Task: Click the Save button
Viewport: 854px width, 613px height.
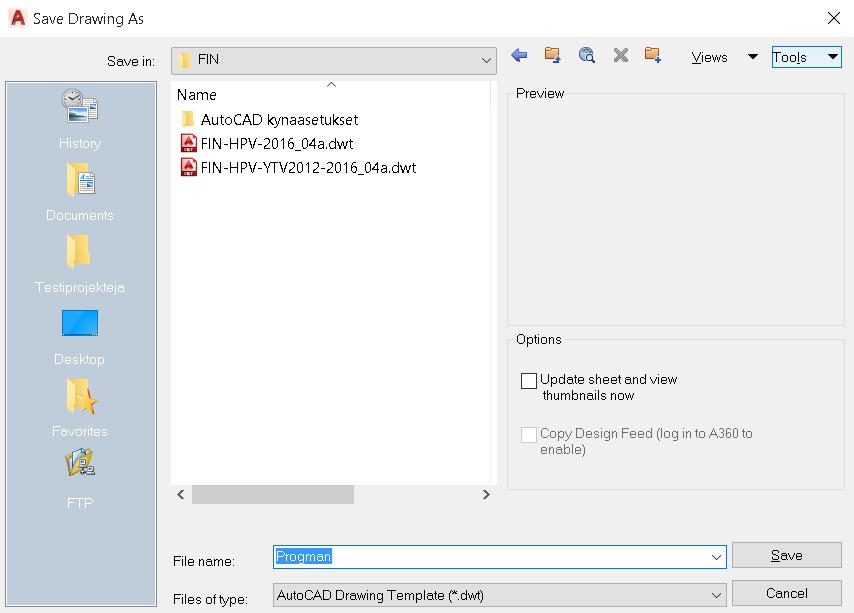Action: click(786, 555)
